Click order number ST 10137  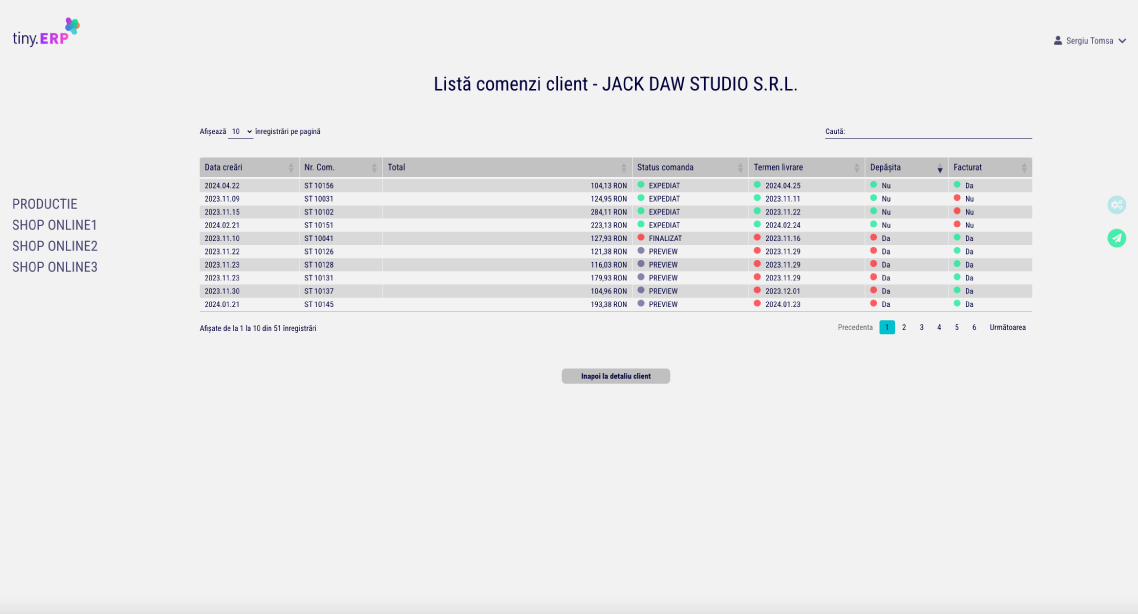[319, 291]
